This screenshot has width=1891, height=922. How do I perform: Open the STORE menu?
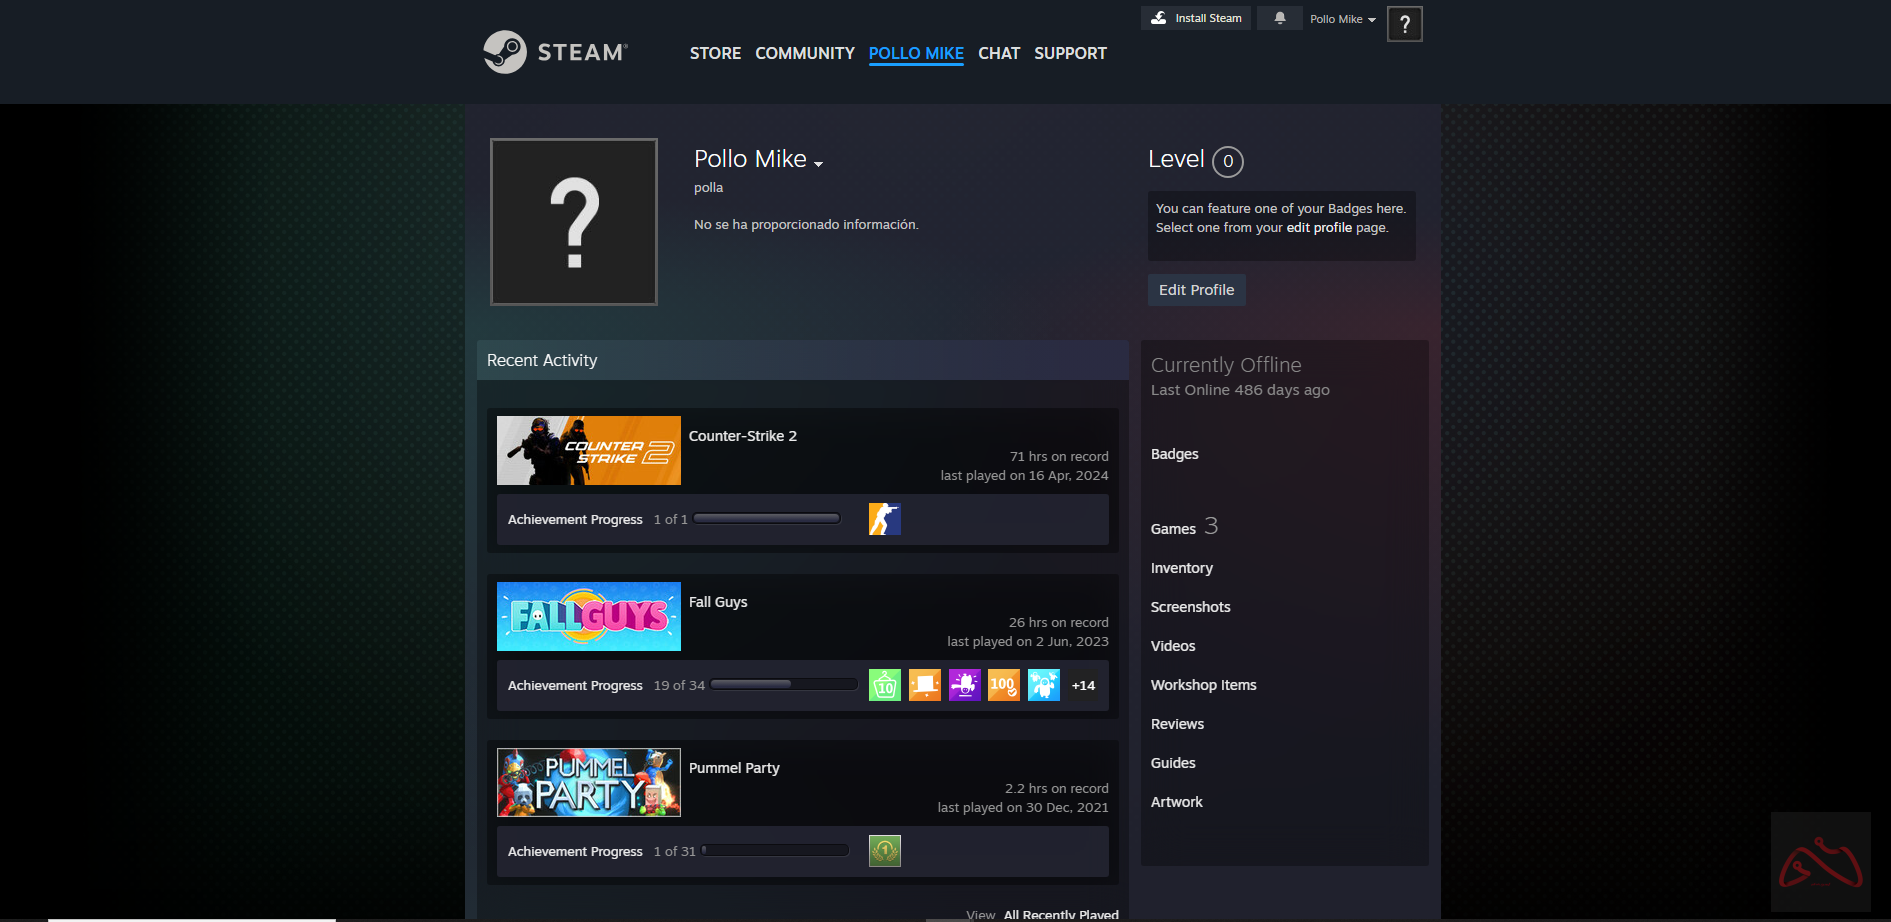[715, 53]
